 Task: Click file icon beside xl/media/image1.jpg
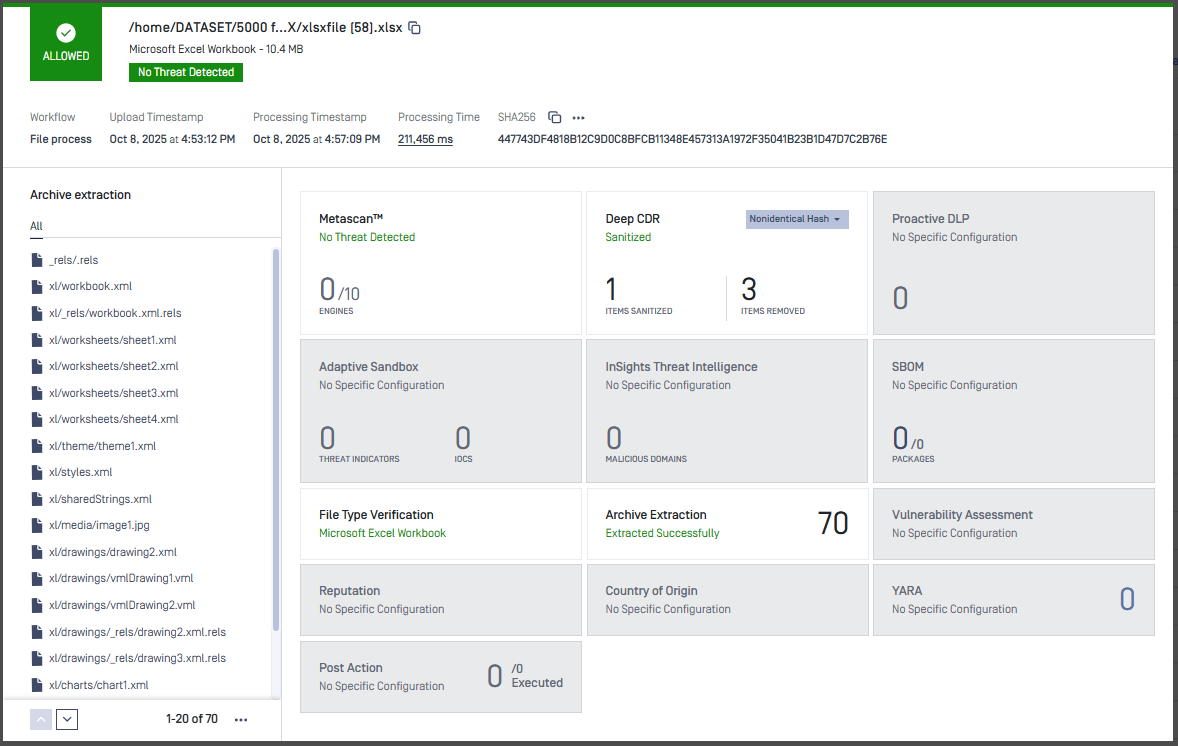pyautogui.click(x=37, y=525)
